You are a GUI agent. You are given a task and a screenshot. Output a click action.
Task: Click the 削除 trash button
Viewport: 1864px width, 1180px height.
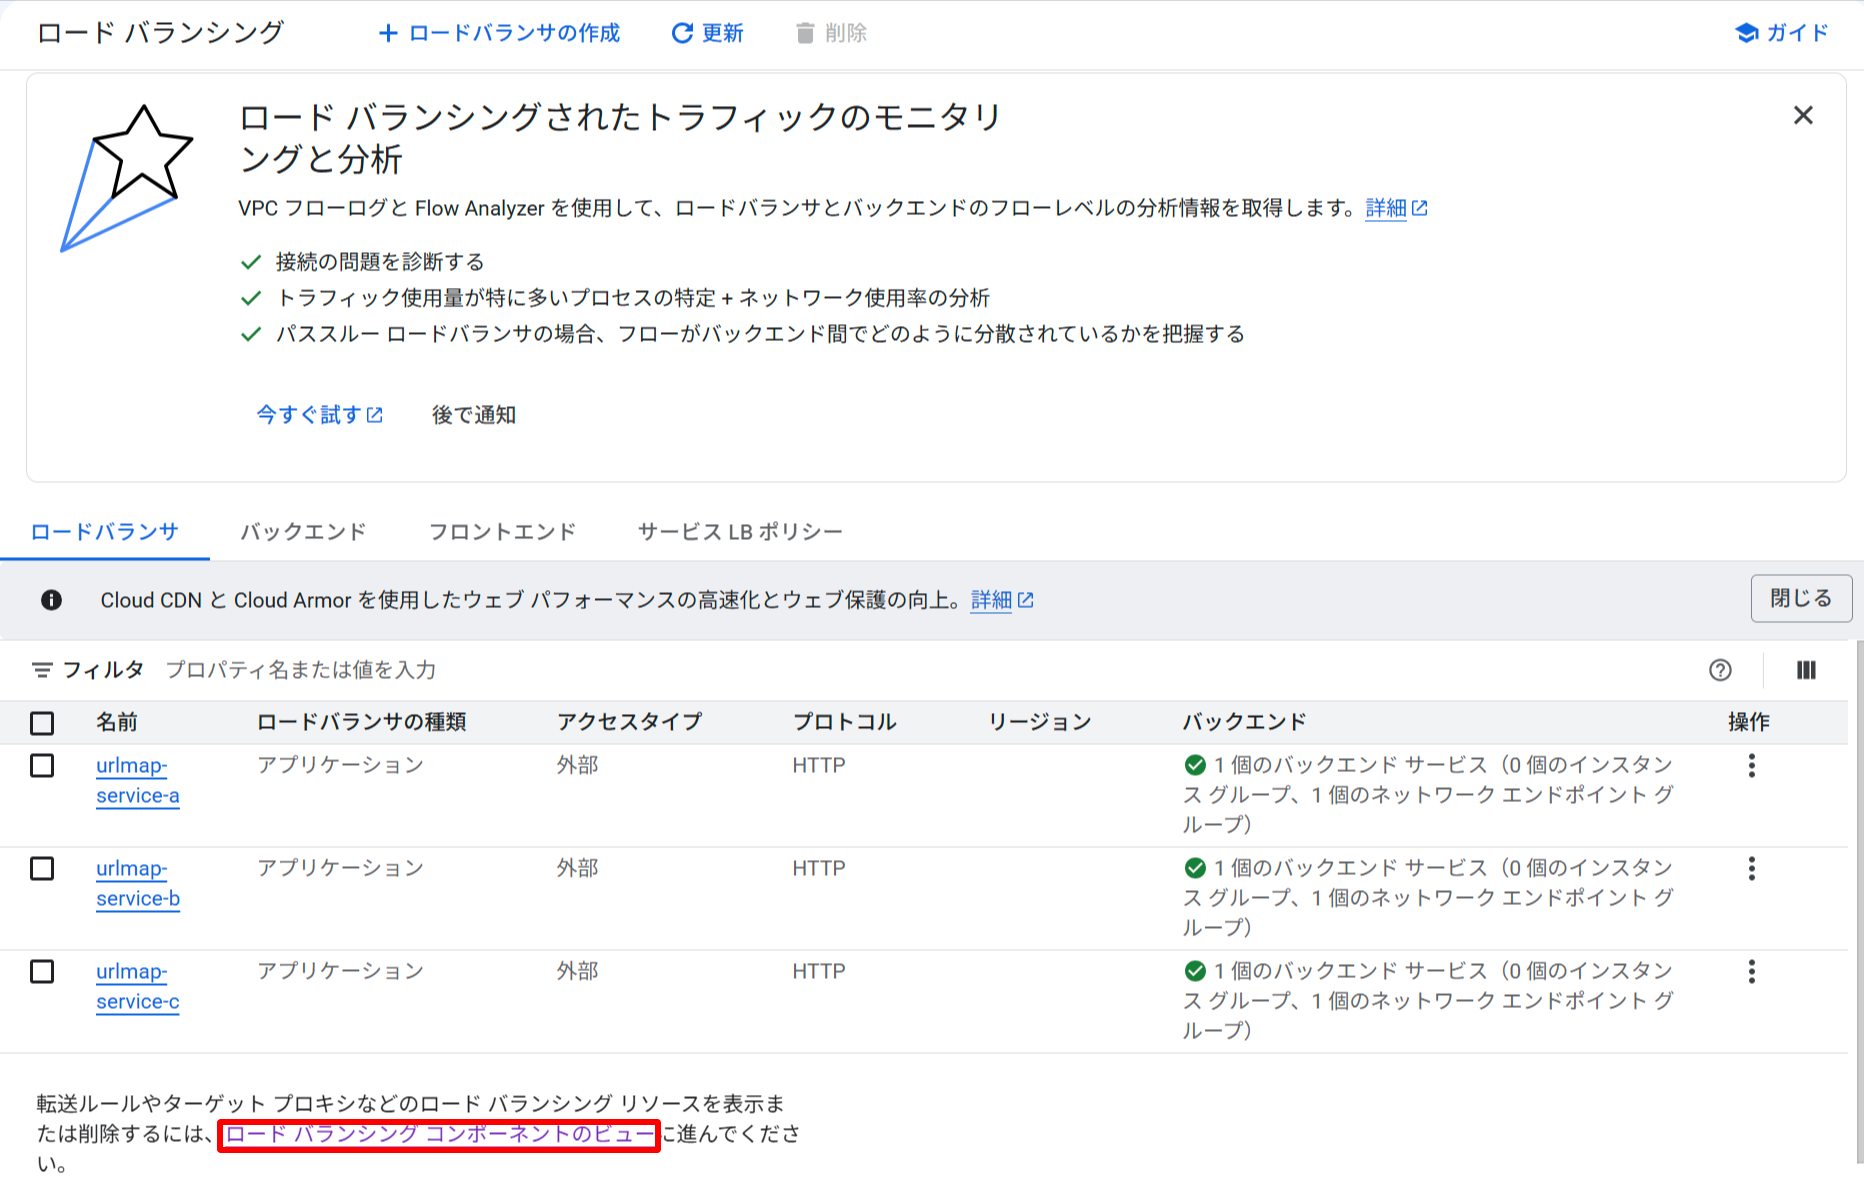[x=831, y=33]
